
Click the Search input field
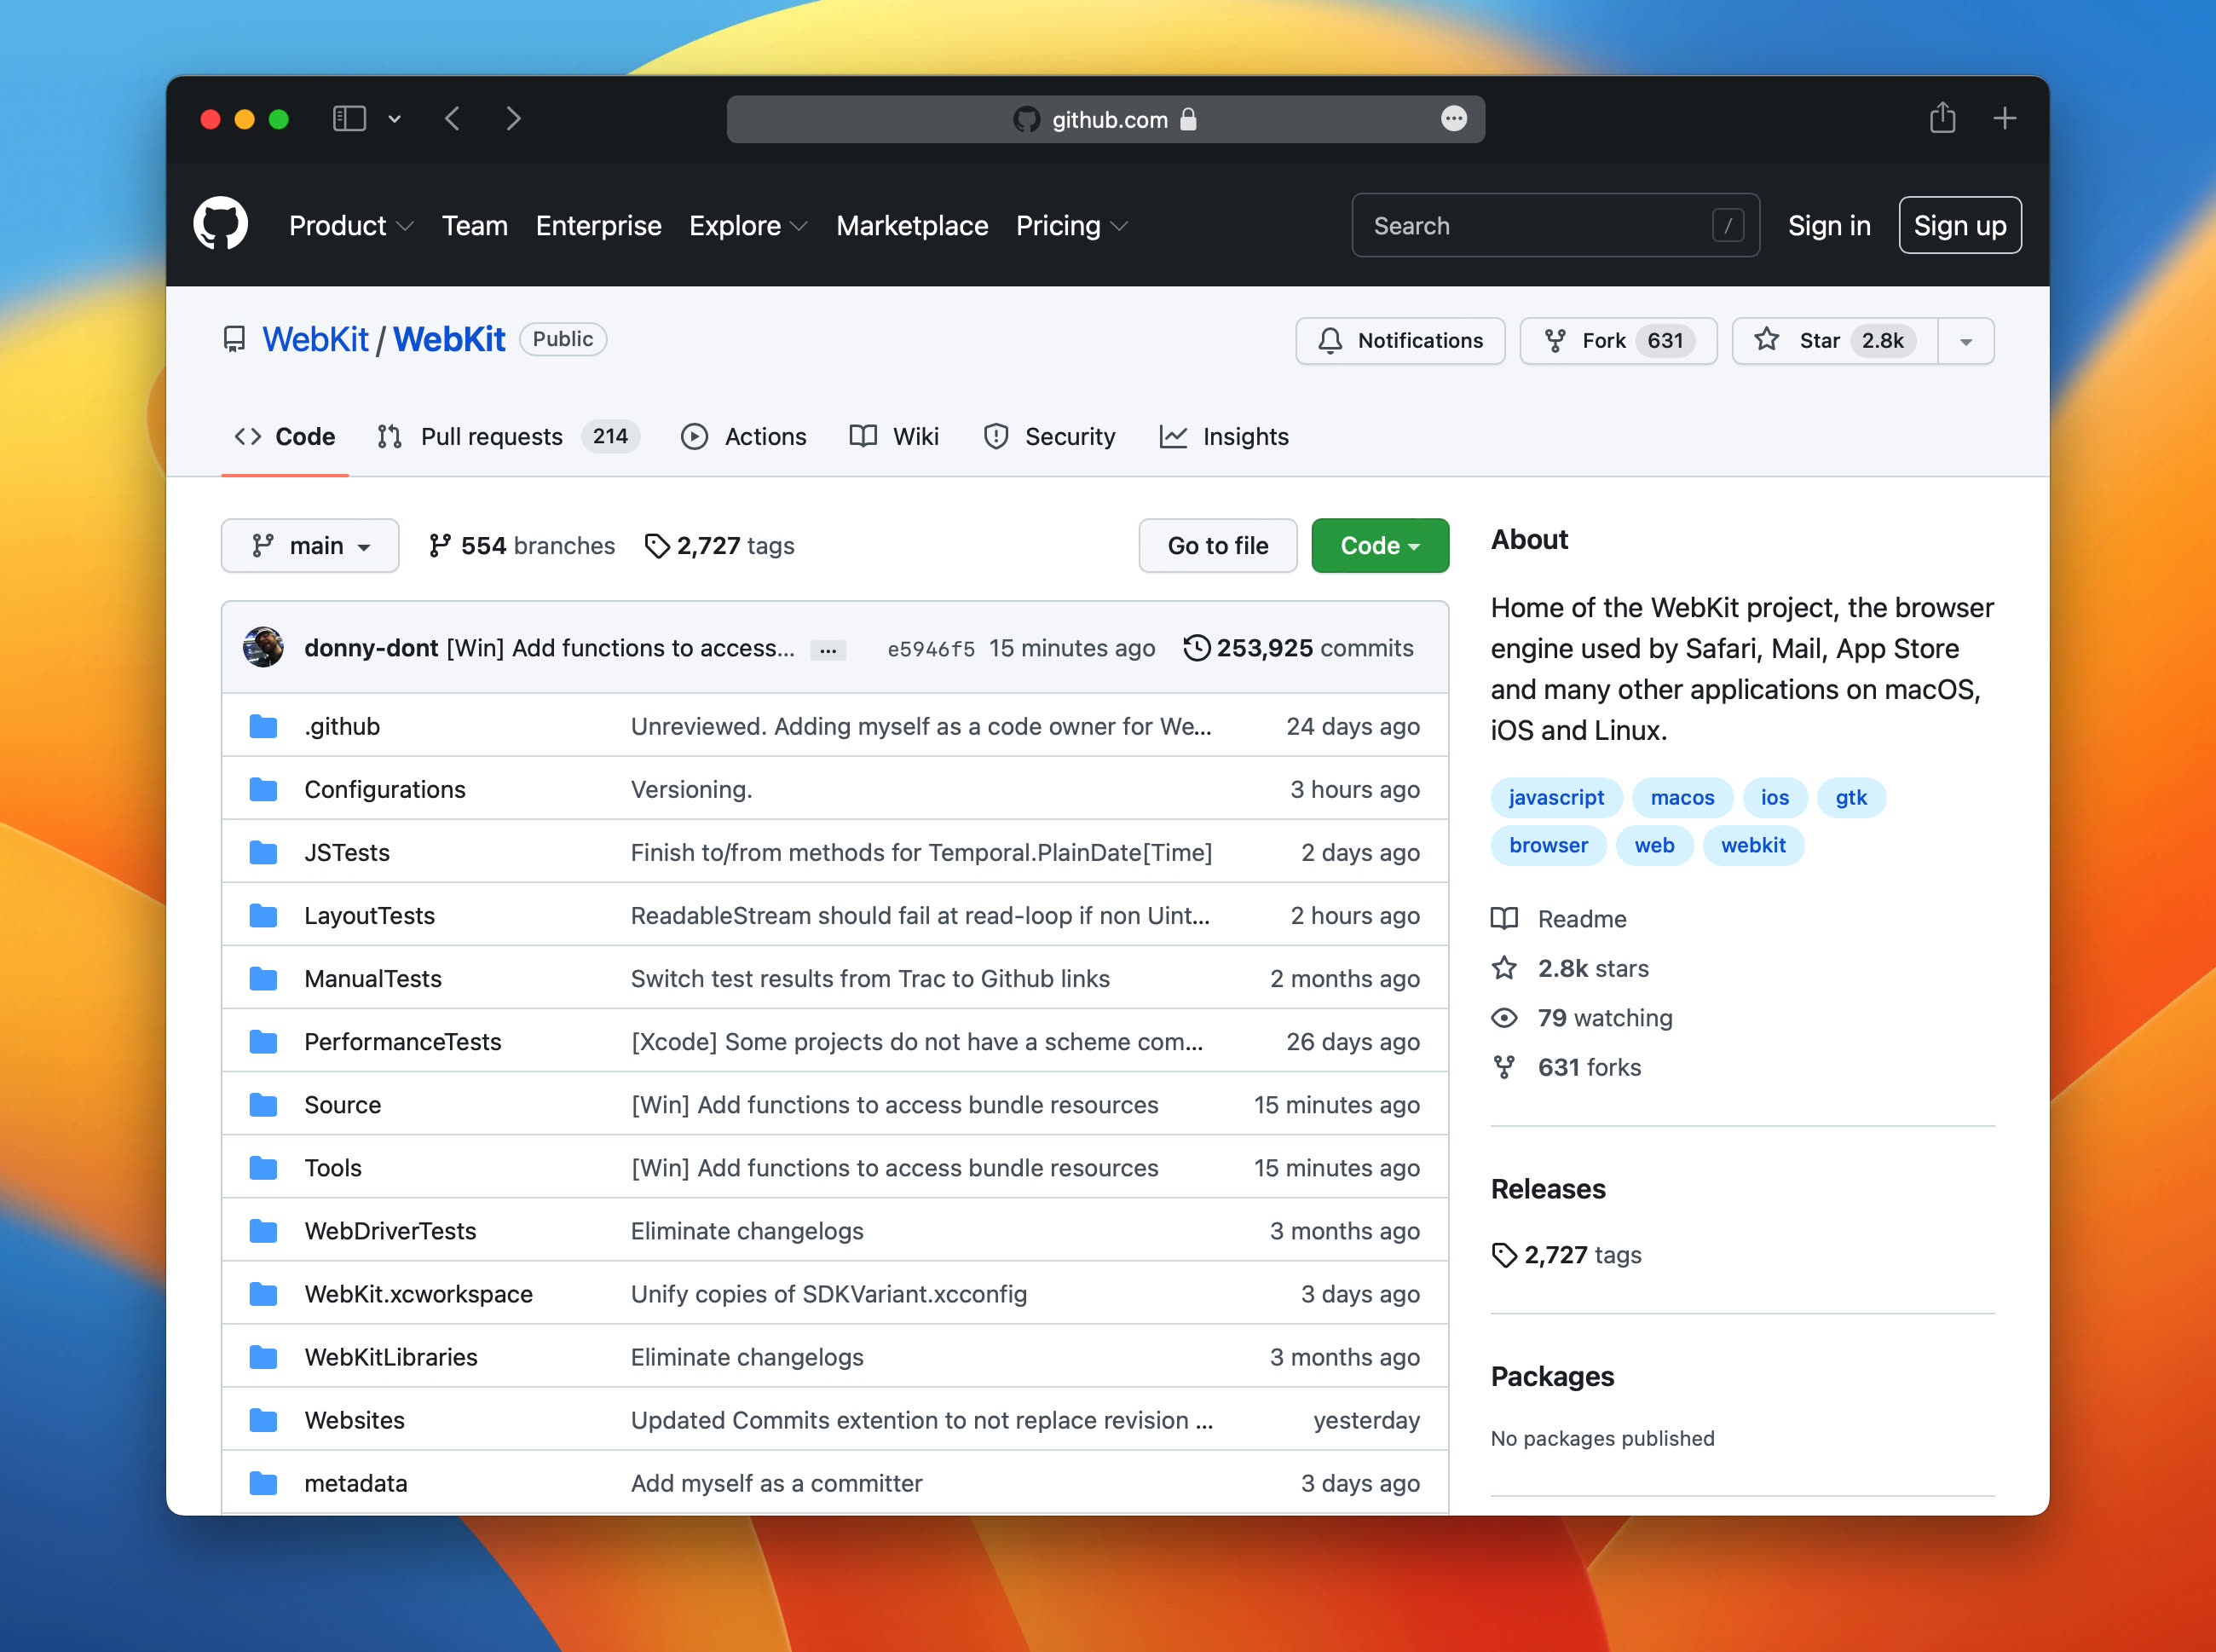pyautogui.click(x=1555, y=225)
